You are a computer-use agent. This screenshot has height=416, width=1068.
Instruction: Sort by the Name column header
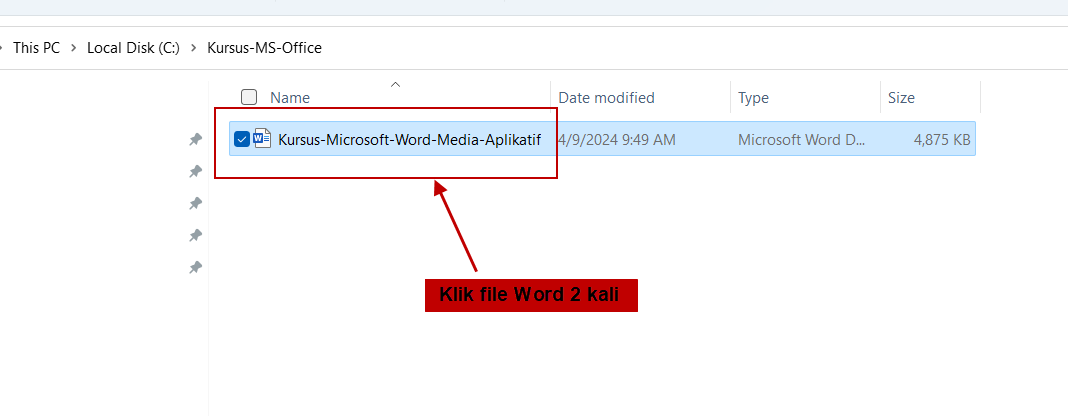pos(290,98)
